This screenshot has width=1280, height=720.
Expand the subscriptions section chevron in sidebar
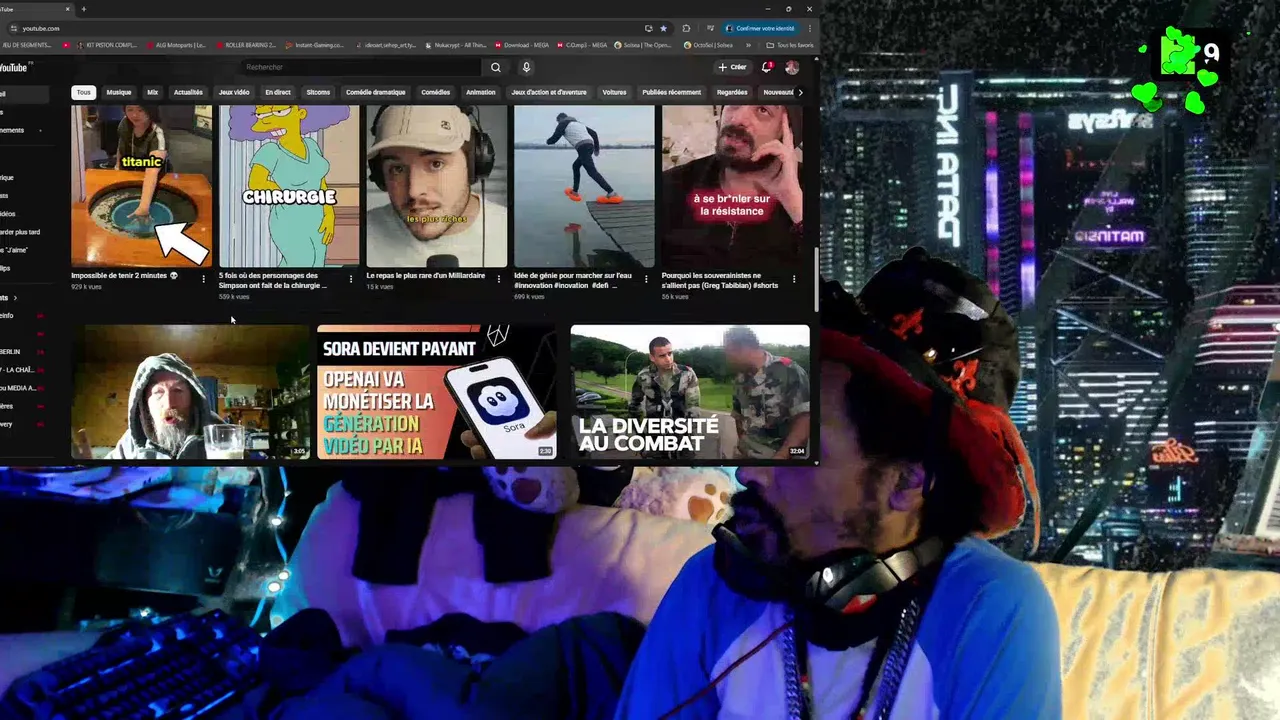pos(15,297)
